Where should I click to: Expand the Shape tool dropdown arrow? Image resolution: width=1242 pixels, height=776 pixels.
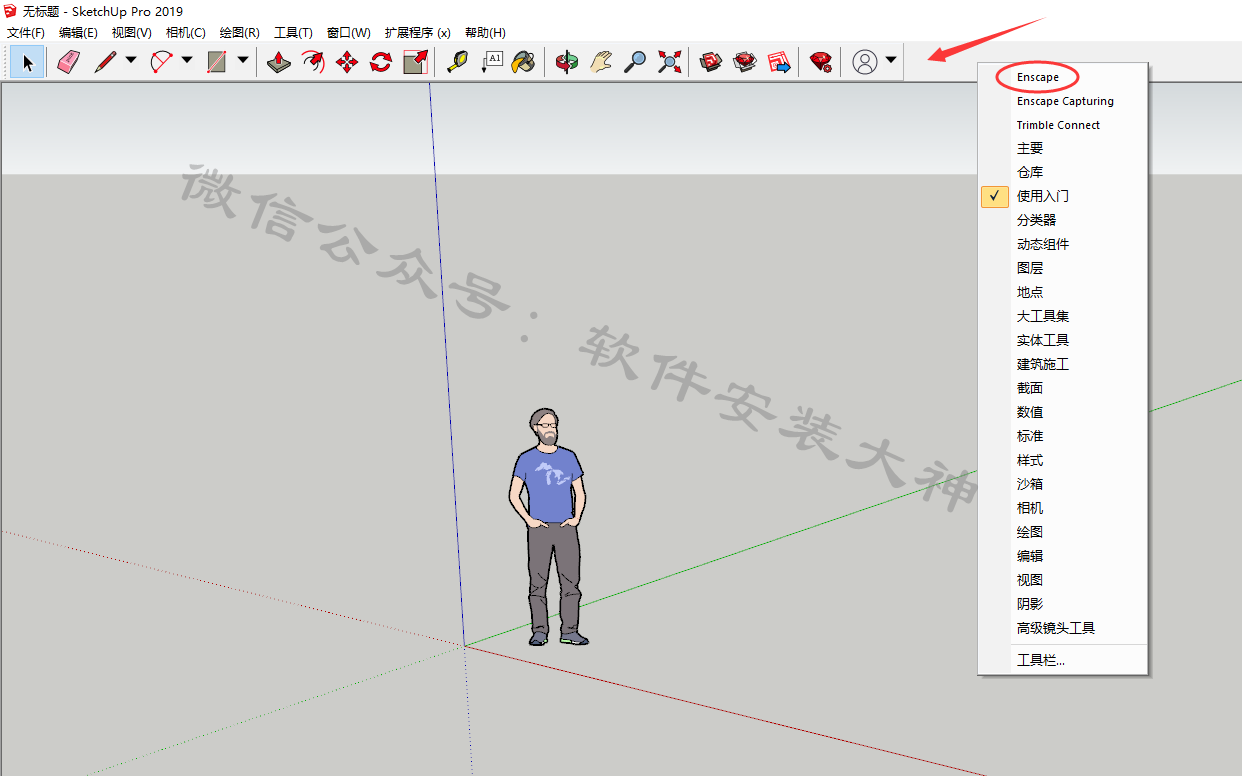243,61
